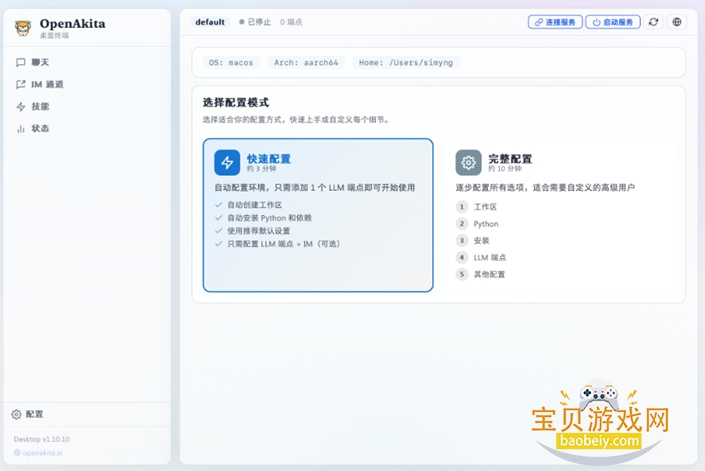Click the 聊天 chat bubble icon
705x471 pixels.
click(x=21, y=62)
